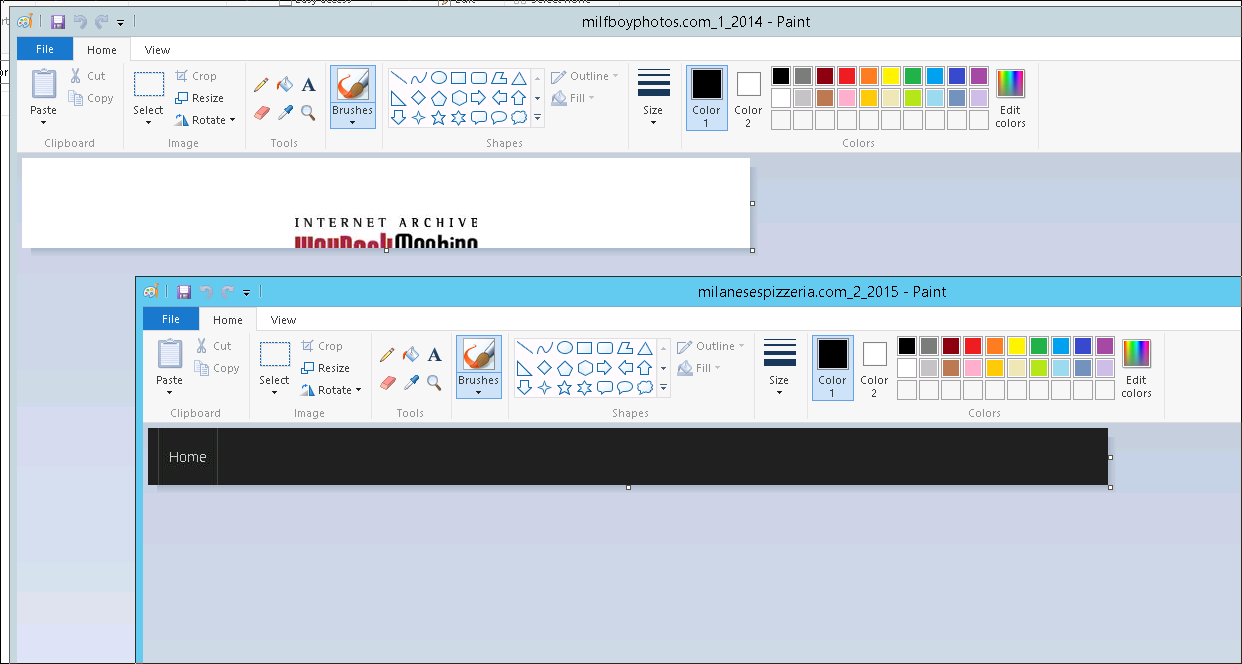Click the milanesespizzeria.com_2_2015 - Paint title bar
Viewport: 1242px width, 664px height.
[x=822, y=292]
